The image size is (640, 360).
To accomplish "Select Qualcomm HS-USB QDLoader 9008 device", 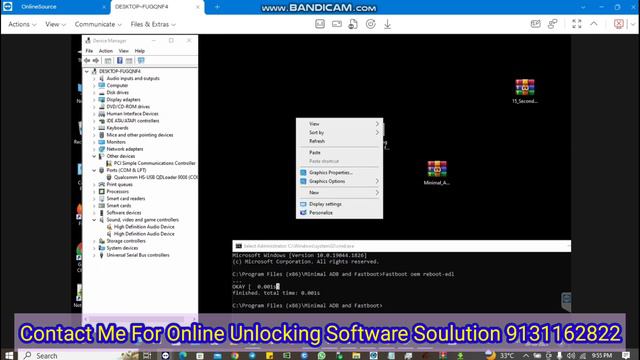I will 155,178.
